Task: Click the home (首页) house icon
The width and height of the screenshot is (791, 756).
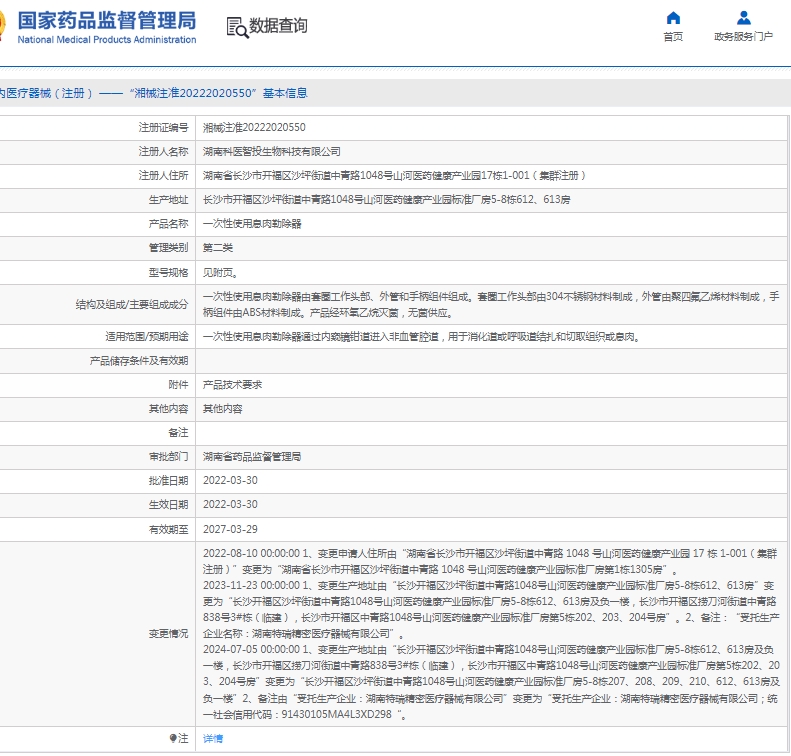Action: click(673, 18)
